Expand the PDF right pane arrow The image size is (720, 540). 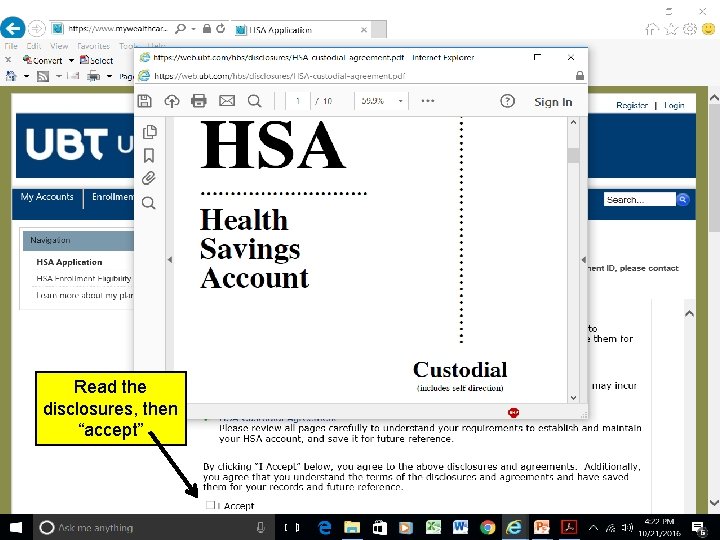click(x=584, y=260)
